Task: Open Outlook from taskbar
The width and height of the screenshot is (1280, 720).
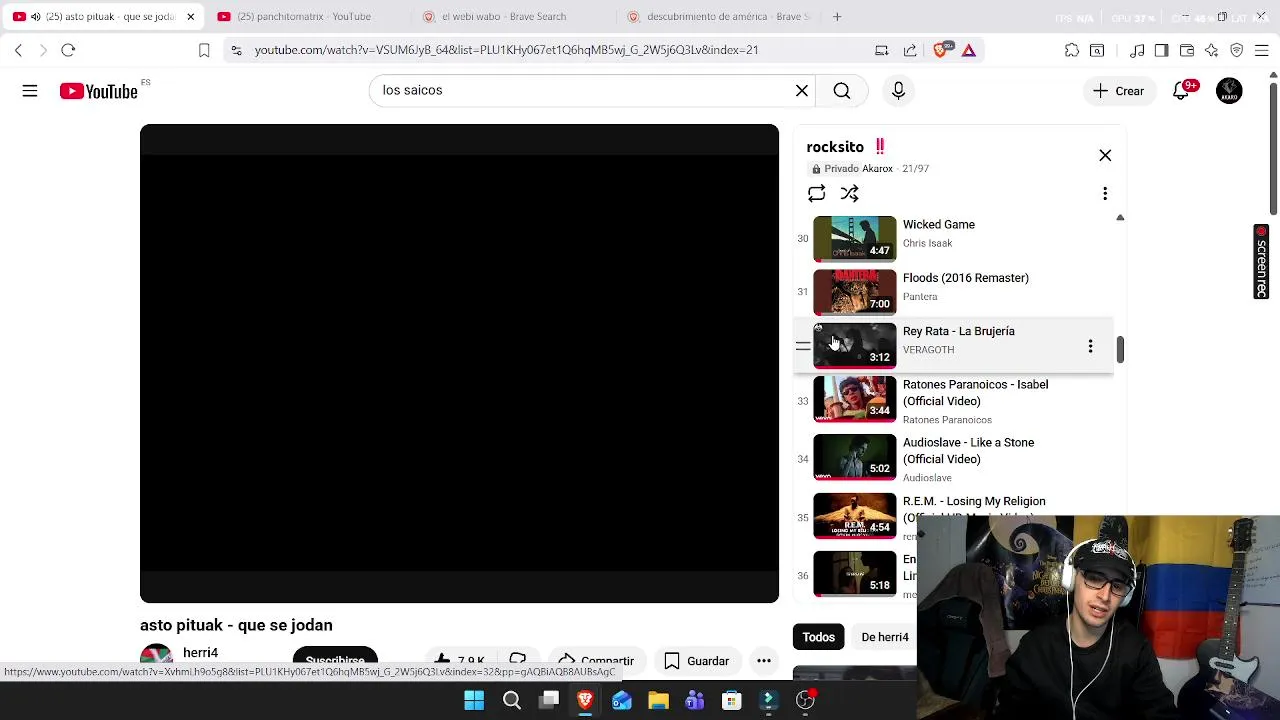Action: coord(622,701)
